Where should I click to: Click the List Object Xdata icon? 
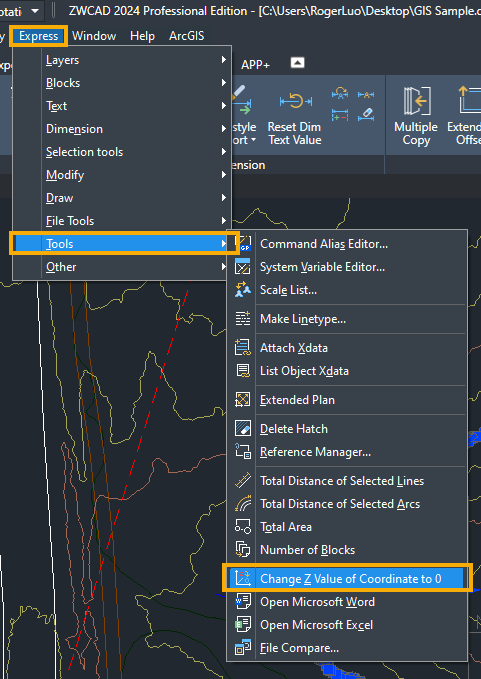(242, 371)
